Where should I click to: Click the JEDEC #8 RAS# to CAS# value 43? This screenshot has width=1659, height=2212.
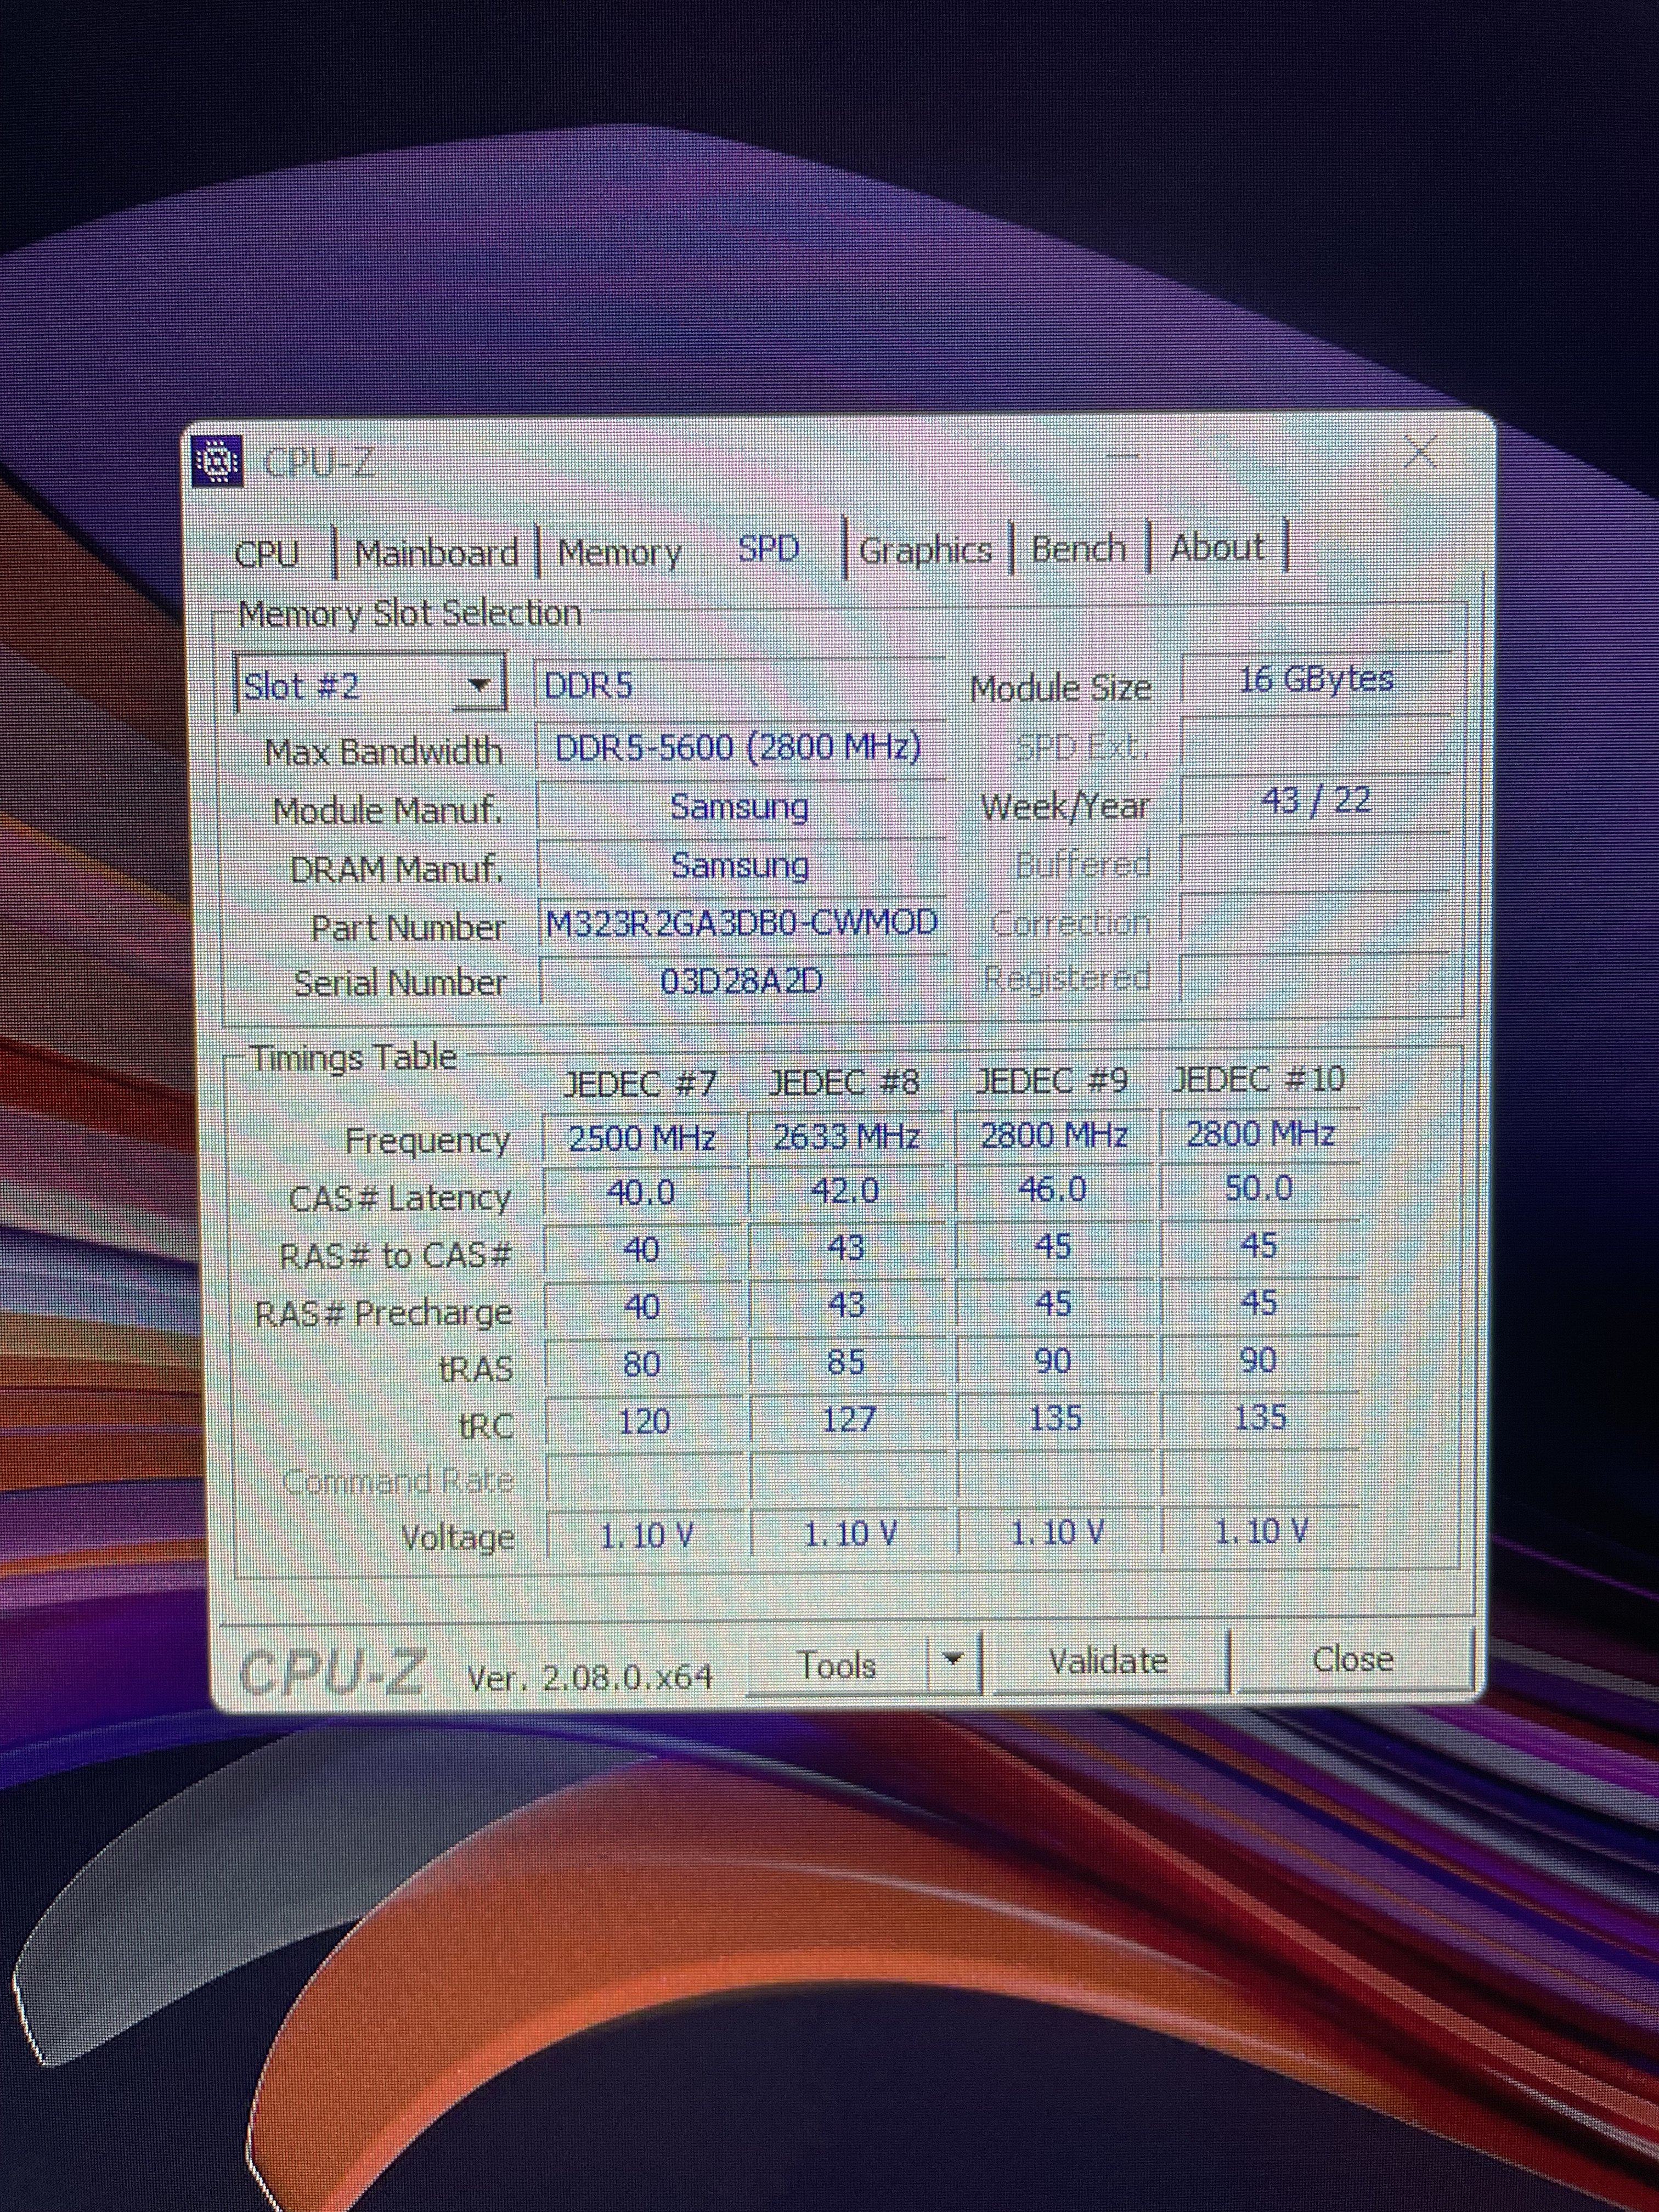click(846, 1248)
